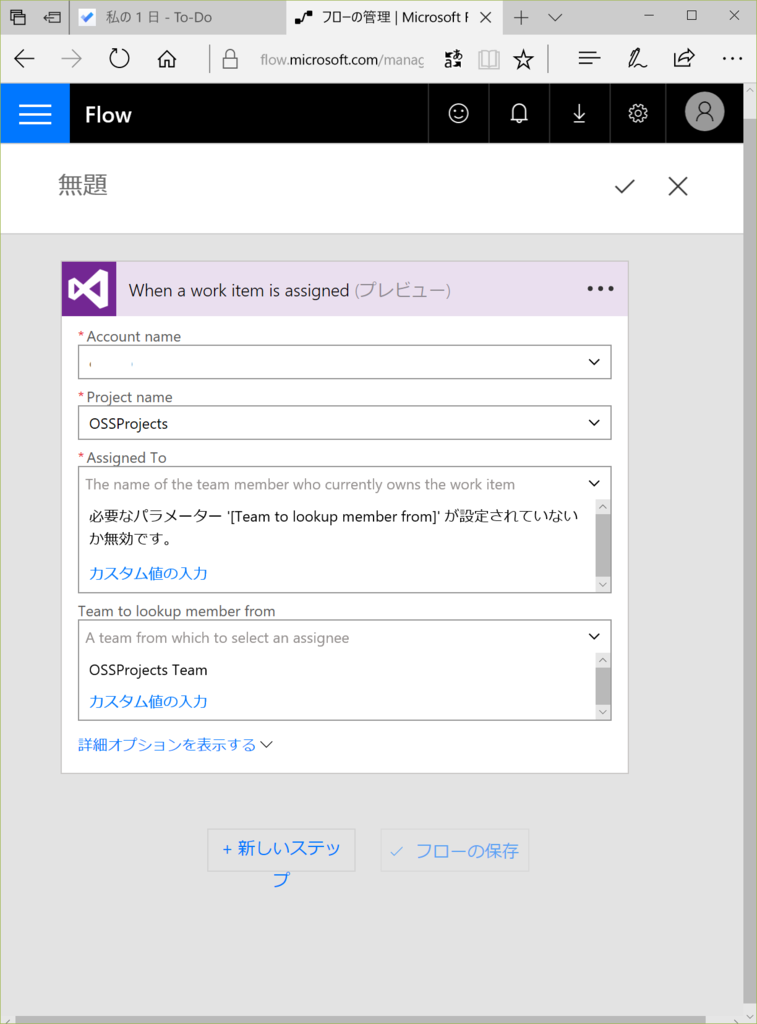Open the notifications bell
Viewport: 757px width, 1024px height.
point(519,114)
